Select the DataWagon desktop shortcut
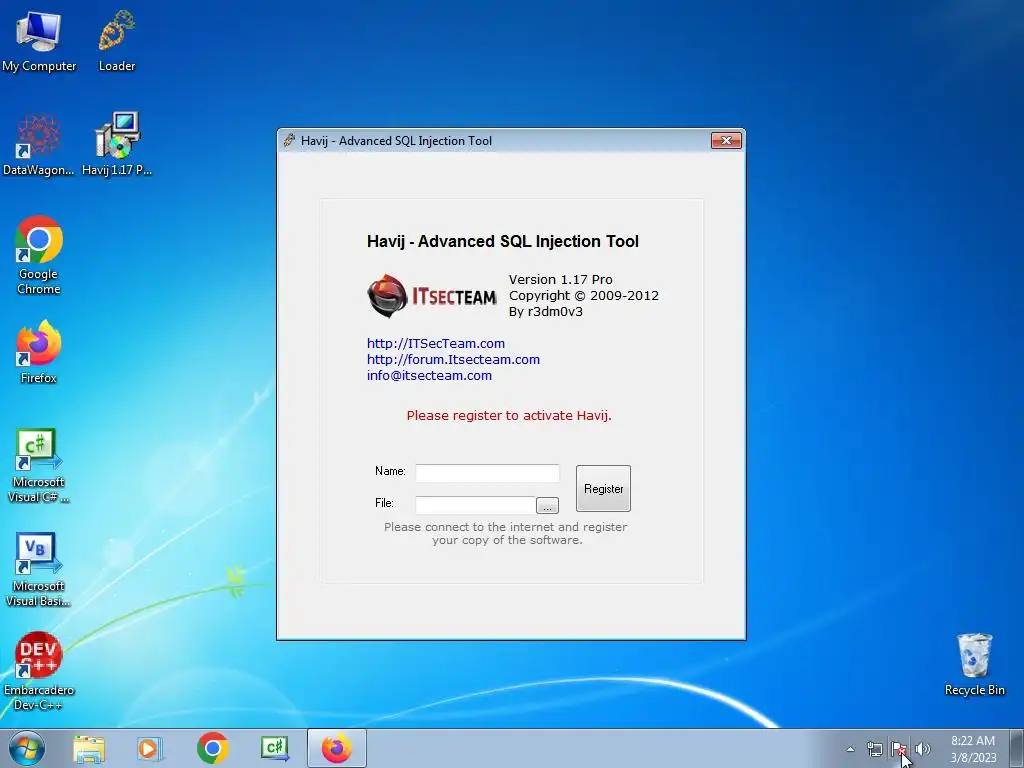Image resolution: width=1024 pixels, height=768 pixels. click(x=39, y=145)
